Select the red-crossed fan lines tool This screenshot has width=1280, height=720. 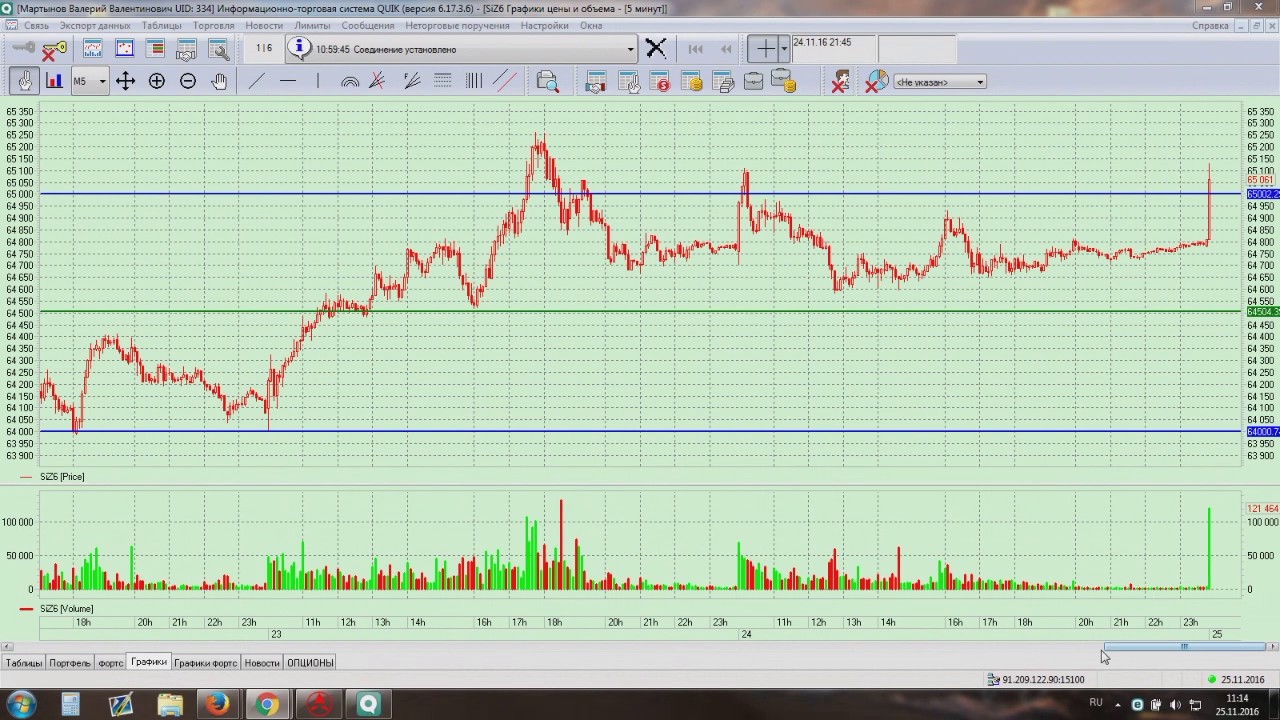click(x=378, y=81)
